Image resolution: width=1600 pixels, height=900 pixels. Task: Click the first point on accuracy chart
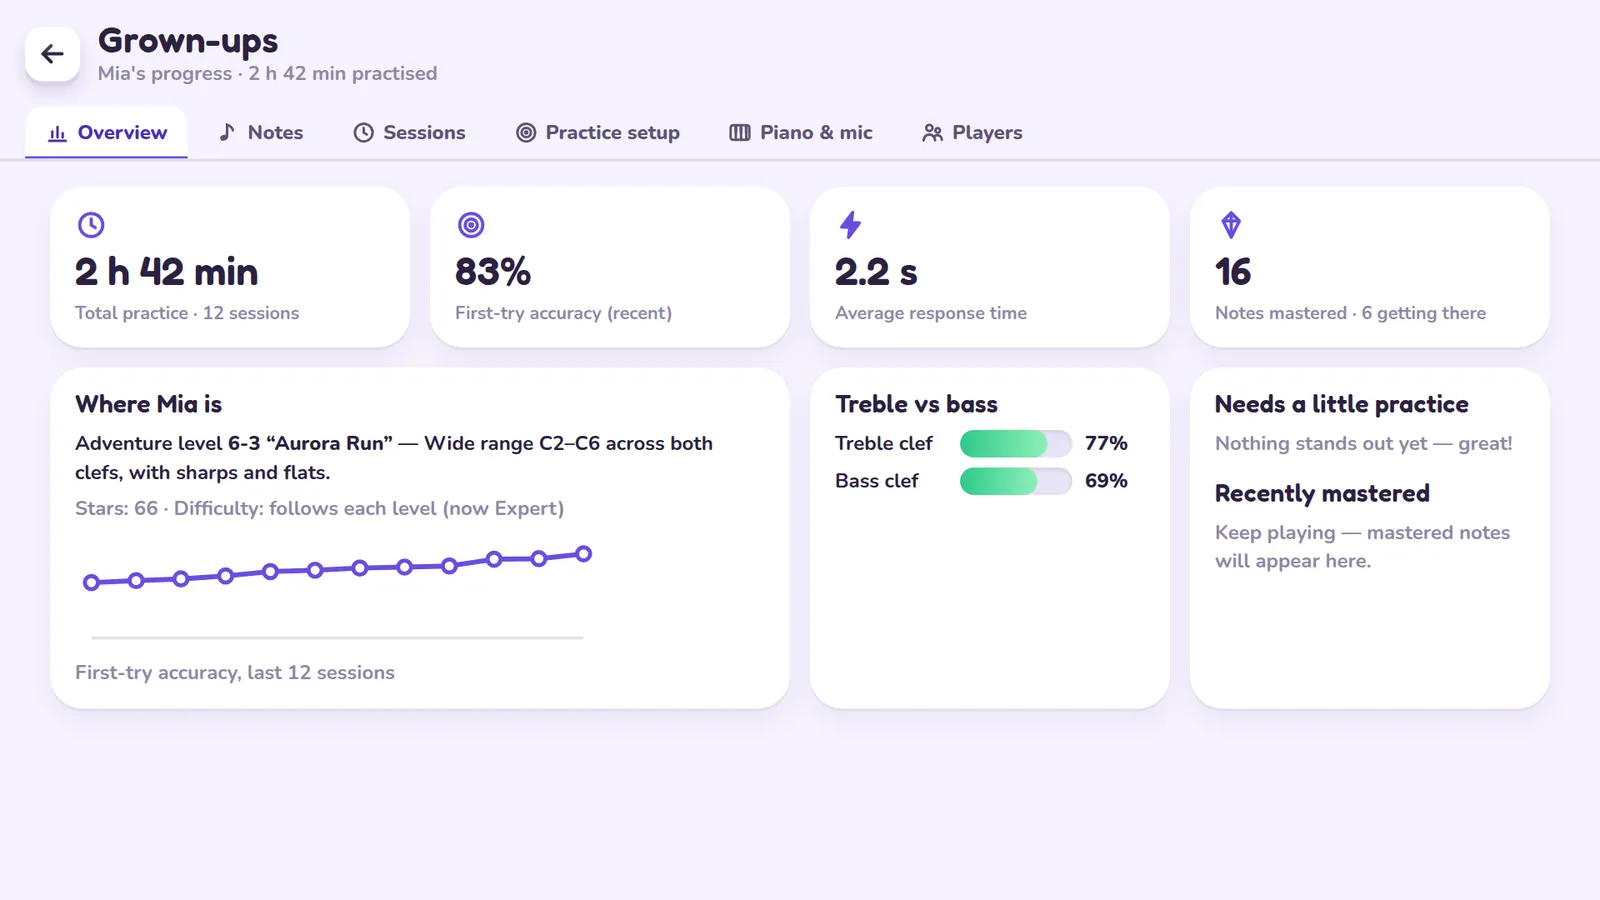91,582
